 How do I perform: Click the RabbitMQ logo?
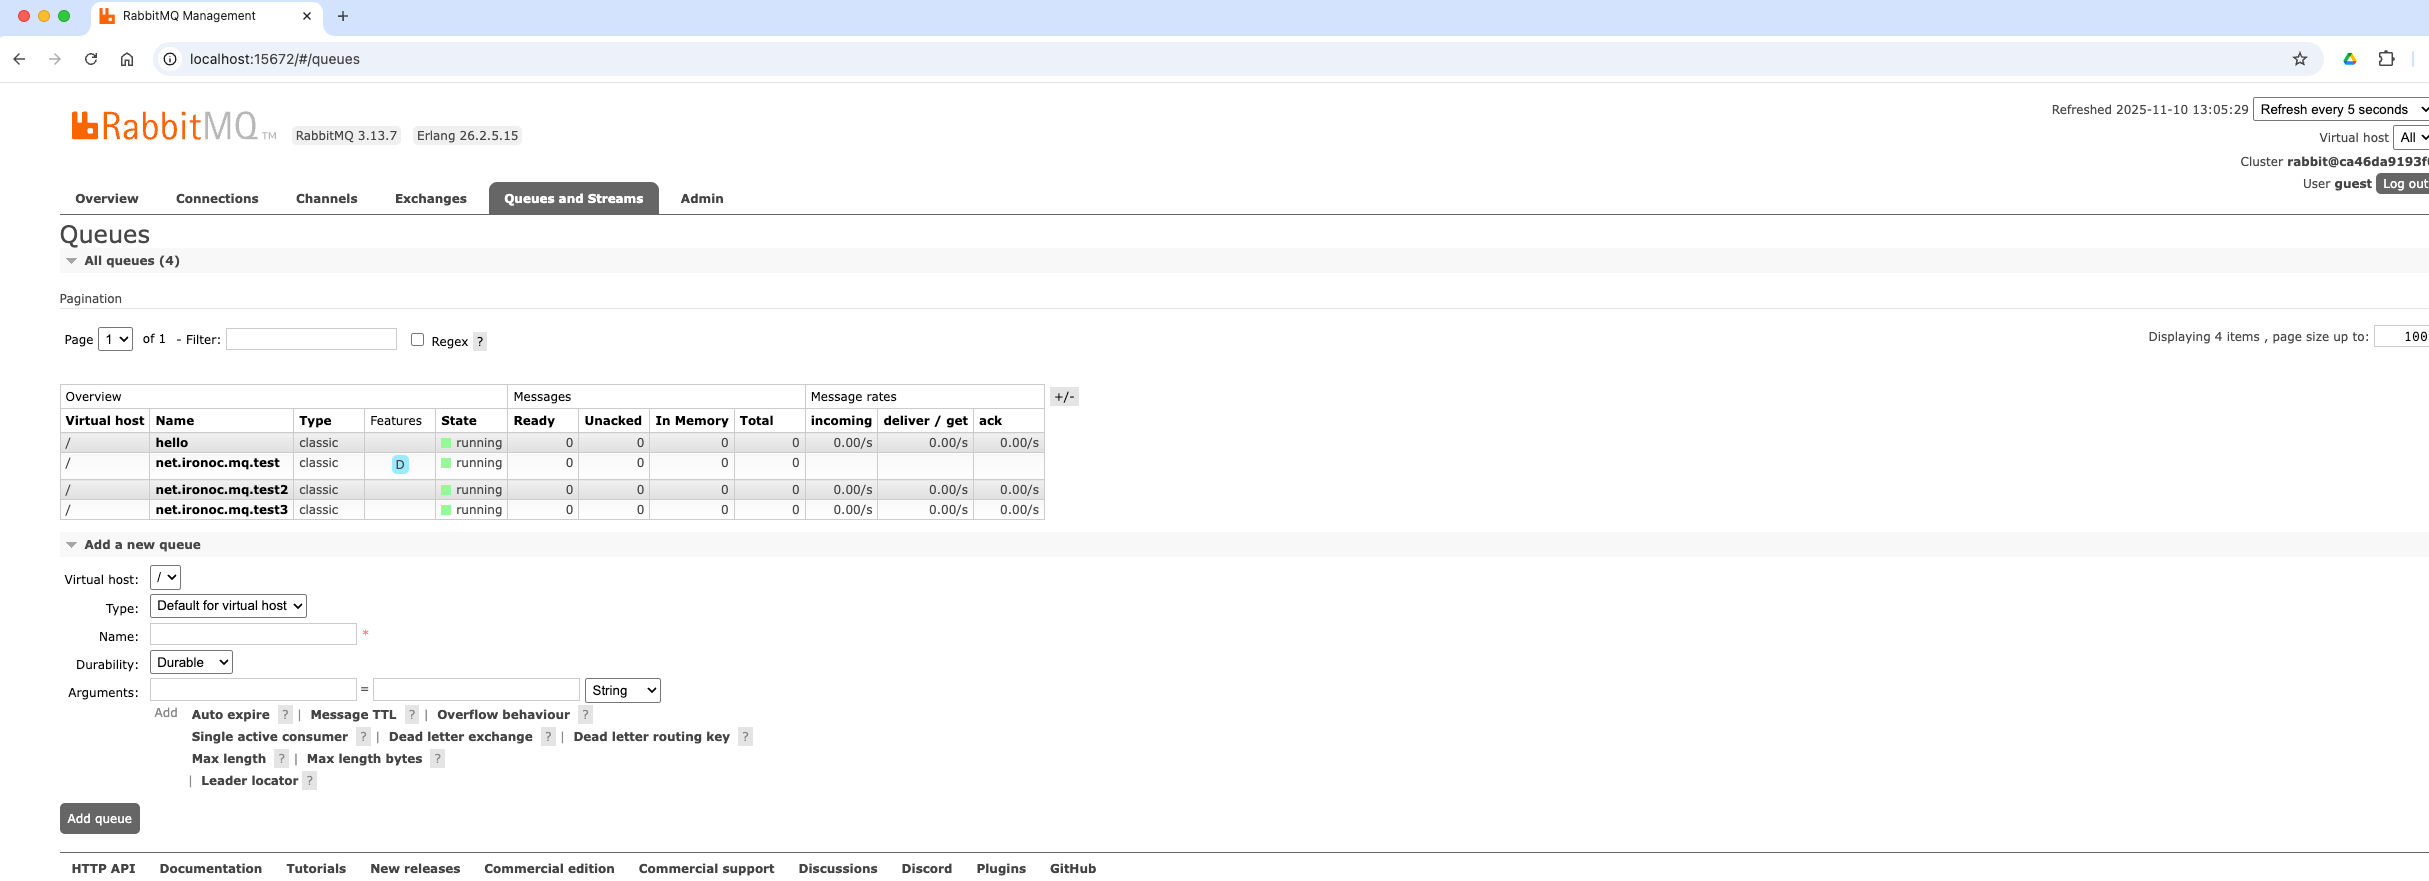pos(165,127)
